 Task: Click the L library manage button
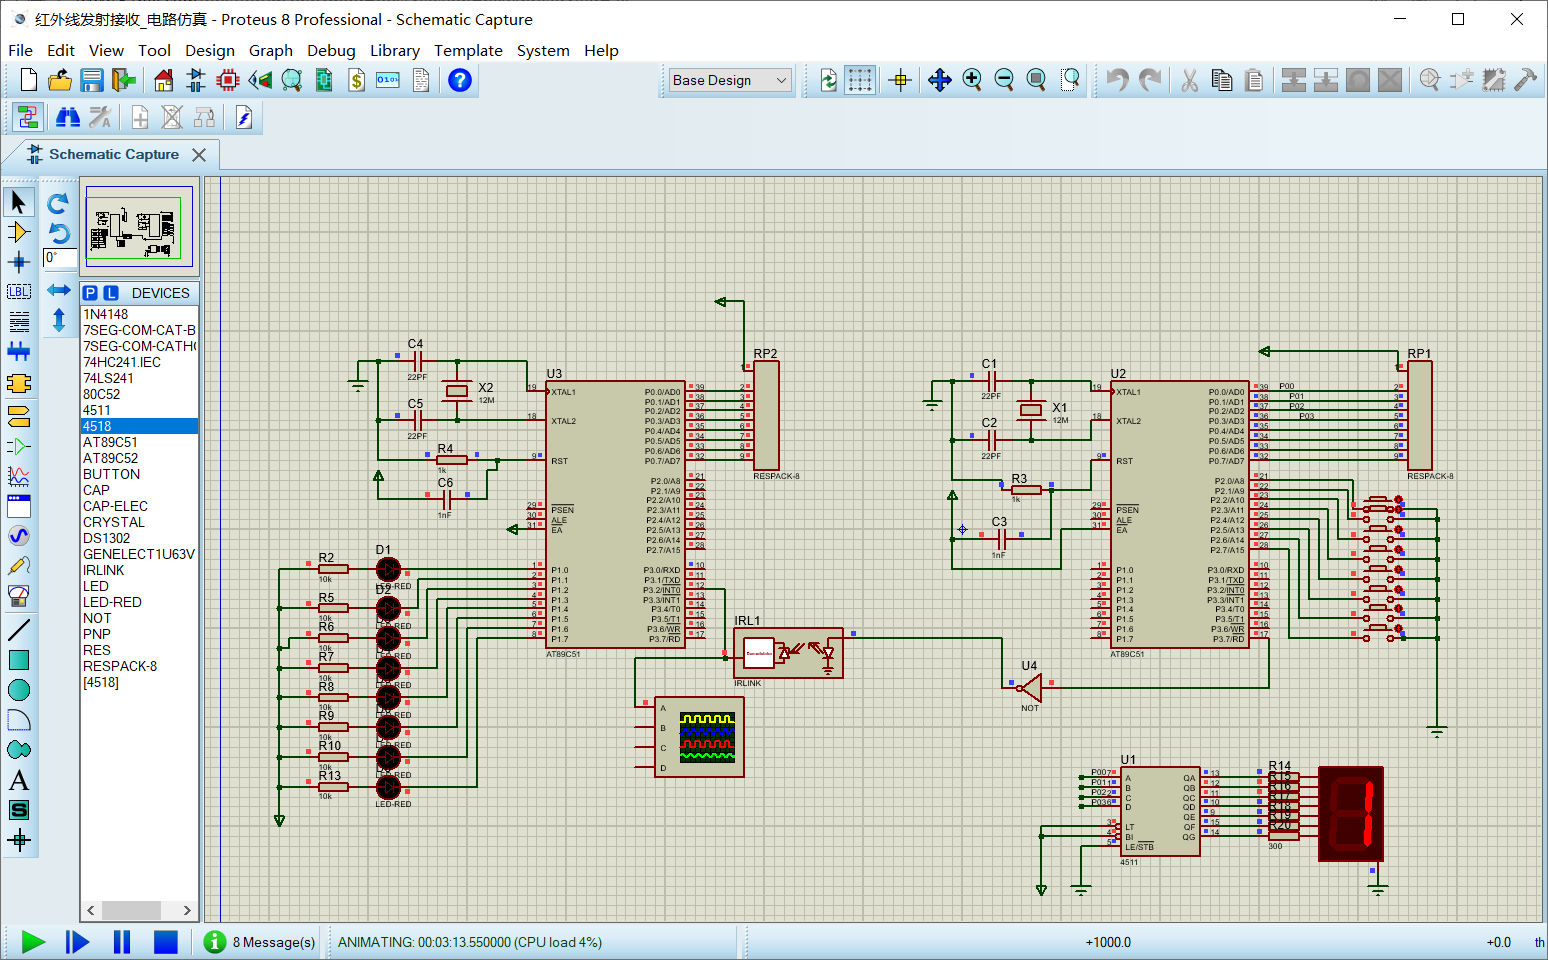111,293
